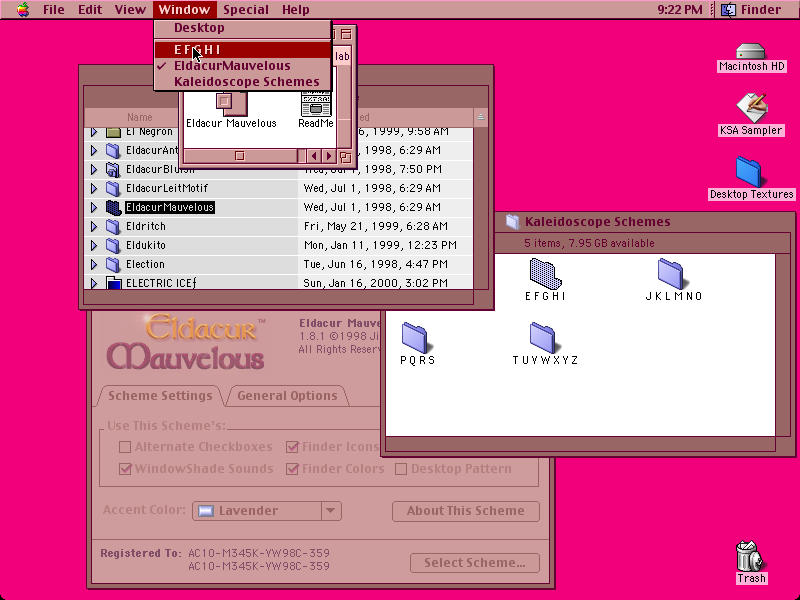The width and height of the screenshot is (800, 600).
Task: Switch to the General Options tab
Action: (x=287, y=396)
